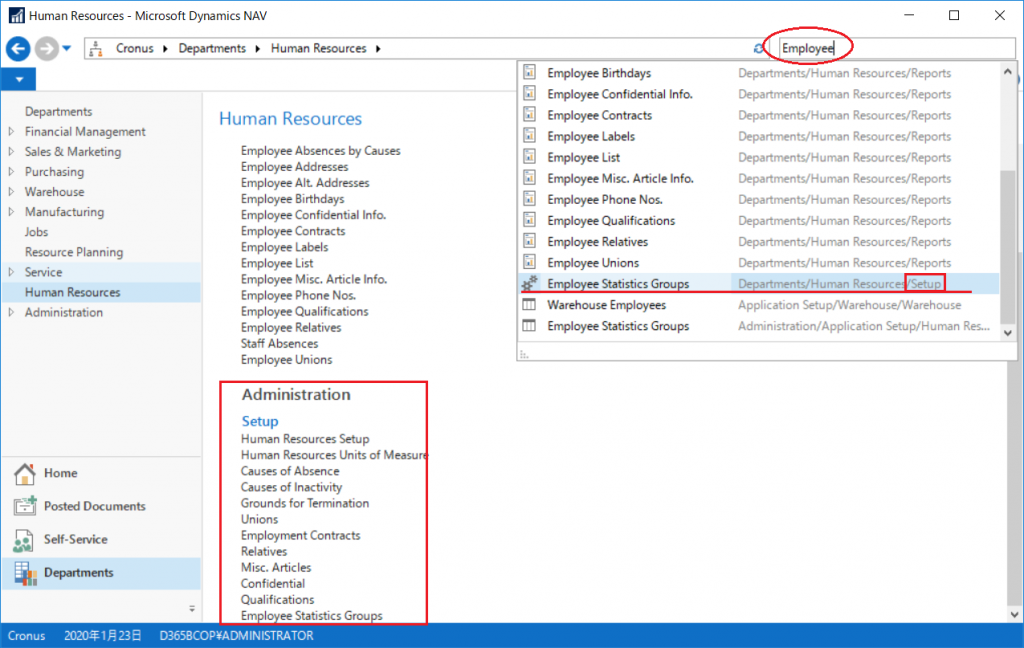Click gear icon beside Employee Statistics Groups result

(x=530, y=284)
